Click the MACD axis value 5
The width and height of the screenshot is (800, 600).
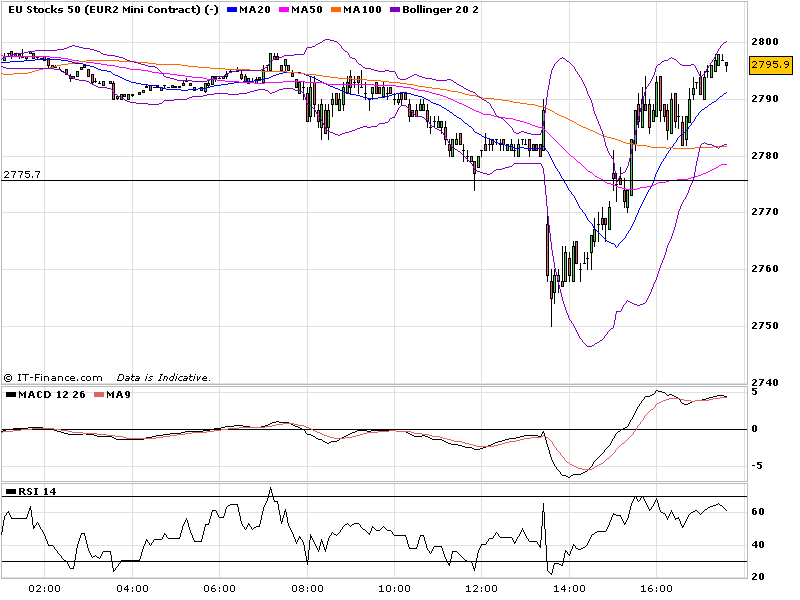click(755, 392)
